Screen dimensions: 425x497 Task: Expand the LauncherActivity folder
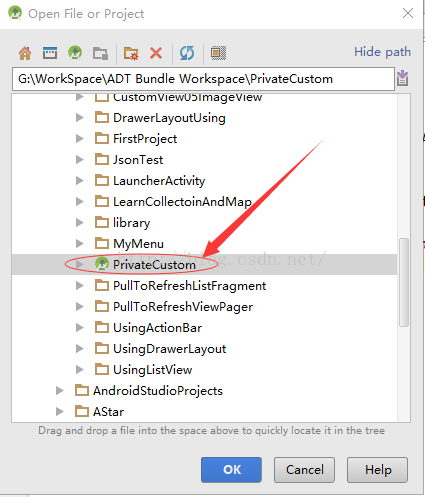[80, 180]
